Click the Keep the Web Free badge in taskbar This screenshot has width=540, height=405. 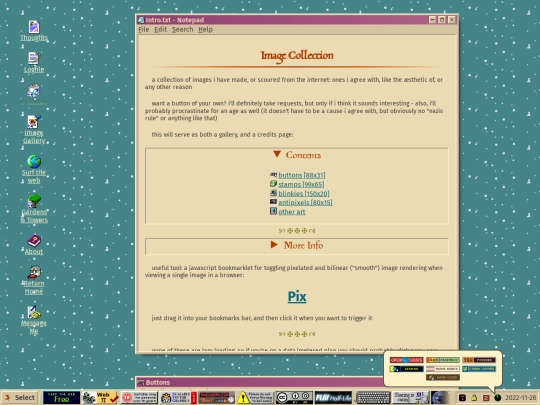[x=61, y=397]
